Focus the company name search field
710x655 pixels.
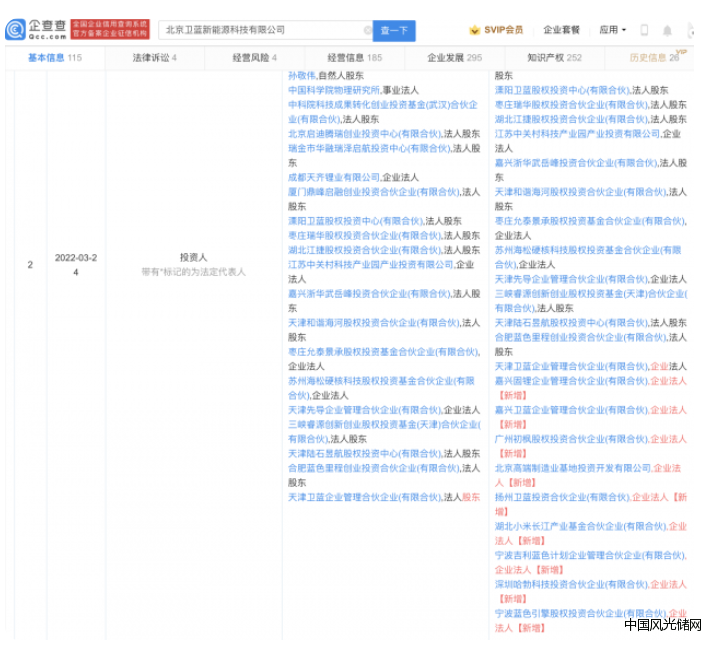point(266,30)
